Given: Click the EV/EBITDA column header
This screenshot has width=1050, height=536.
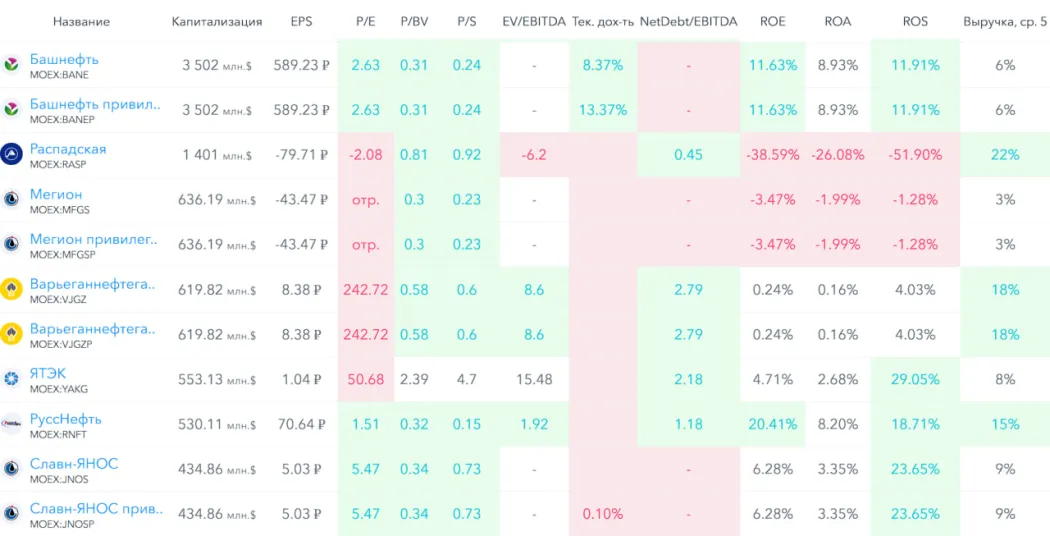Looking at the screenshot, I should (x=533, y=21).
